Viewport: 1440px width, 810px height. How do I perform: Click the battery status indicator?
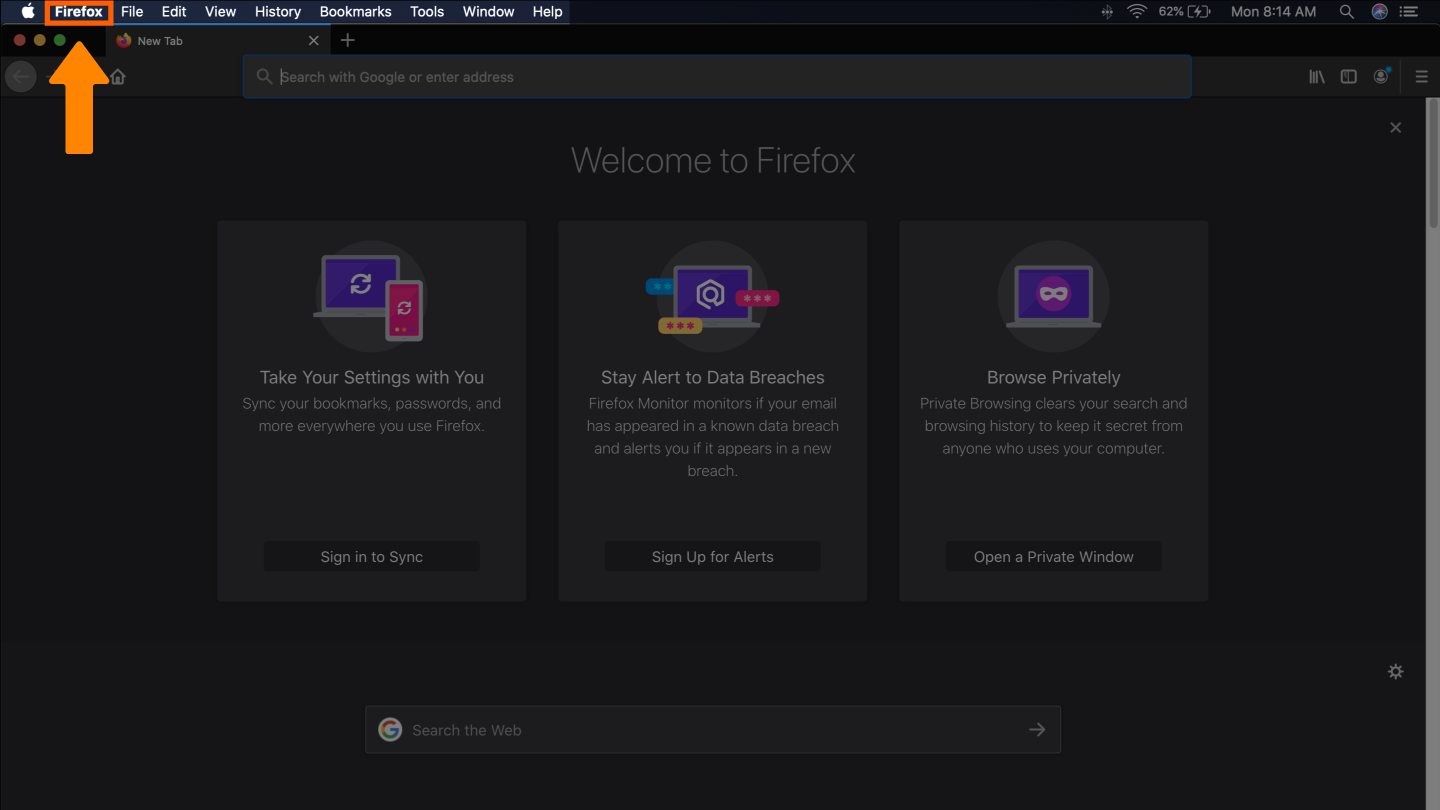(x=1185, y=12)
